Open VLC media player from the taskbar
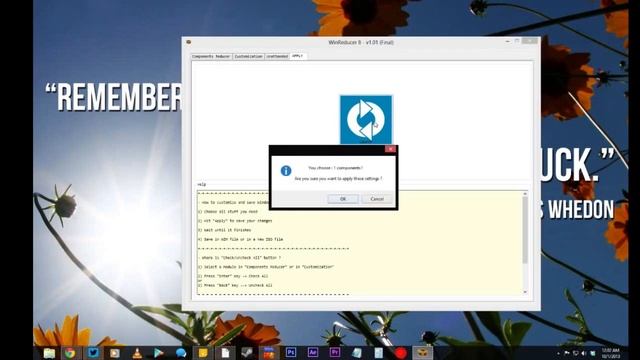Viewport: 640px width, 360px height. point(137,353)
